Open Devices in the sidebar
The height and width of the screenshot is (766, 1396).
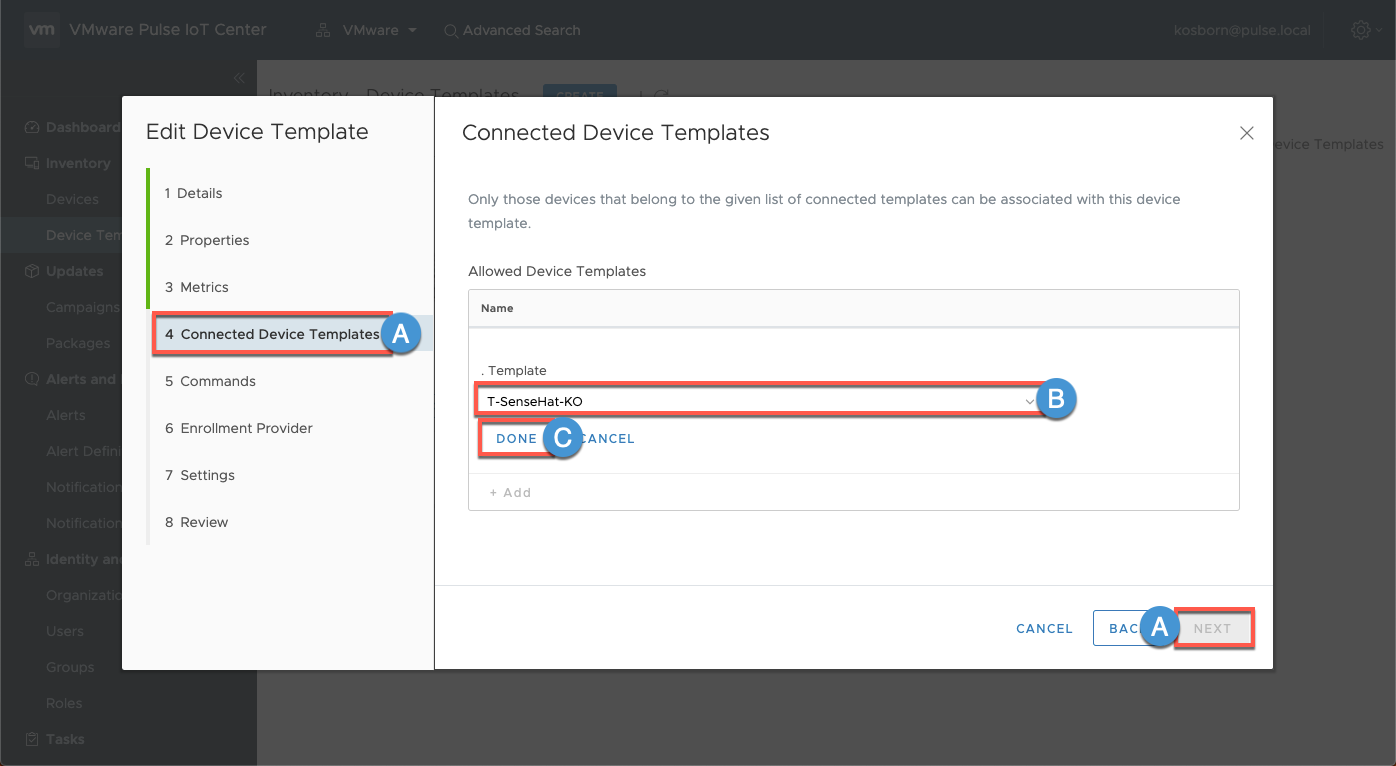[72, 199]
